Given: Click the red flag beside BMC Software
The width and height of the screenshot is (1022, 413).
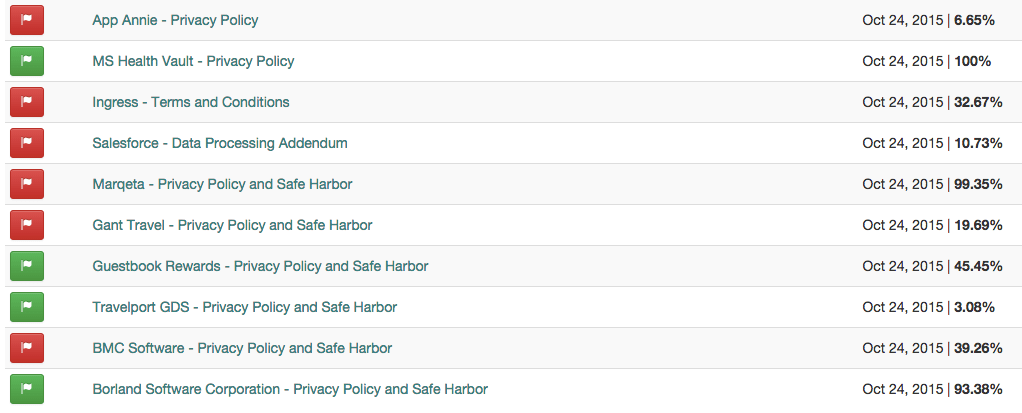Looking at the screenshot, I should [x=27, y=348].
